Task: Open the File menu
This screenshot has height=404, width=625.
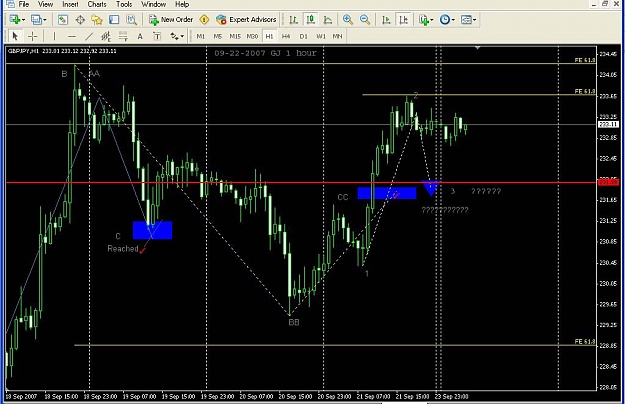Action: (x=24, y=4)
